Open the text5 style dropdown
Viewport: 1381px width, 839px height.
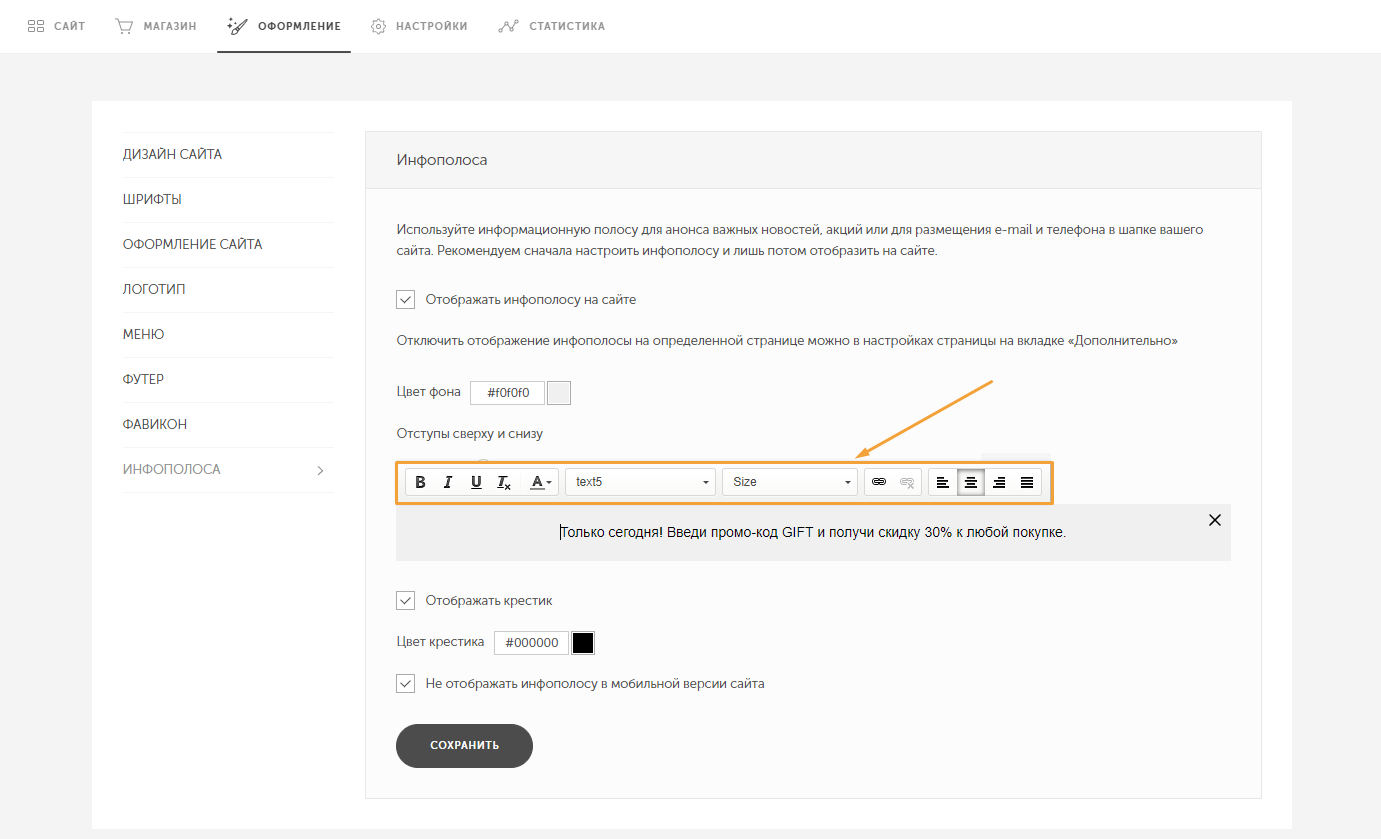tap(640, 482)
